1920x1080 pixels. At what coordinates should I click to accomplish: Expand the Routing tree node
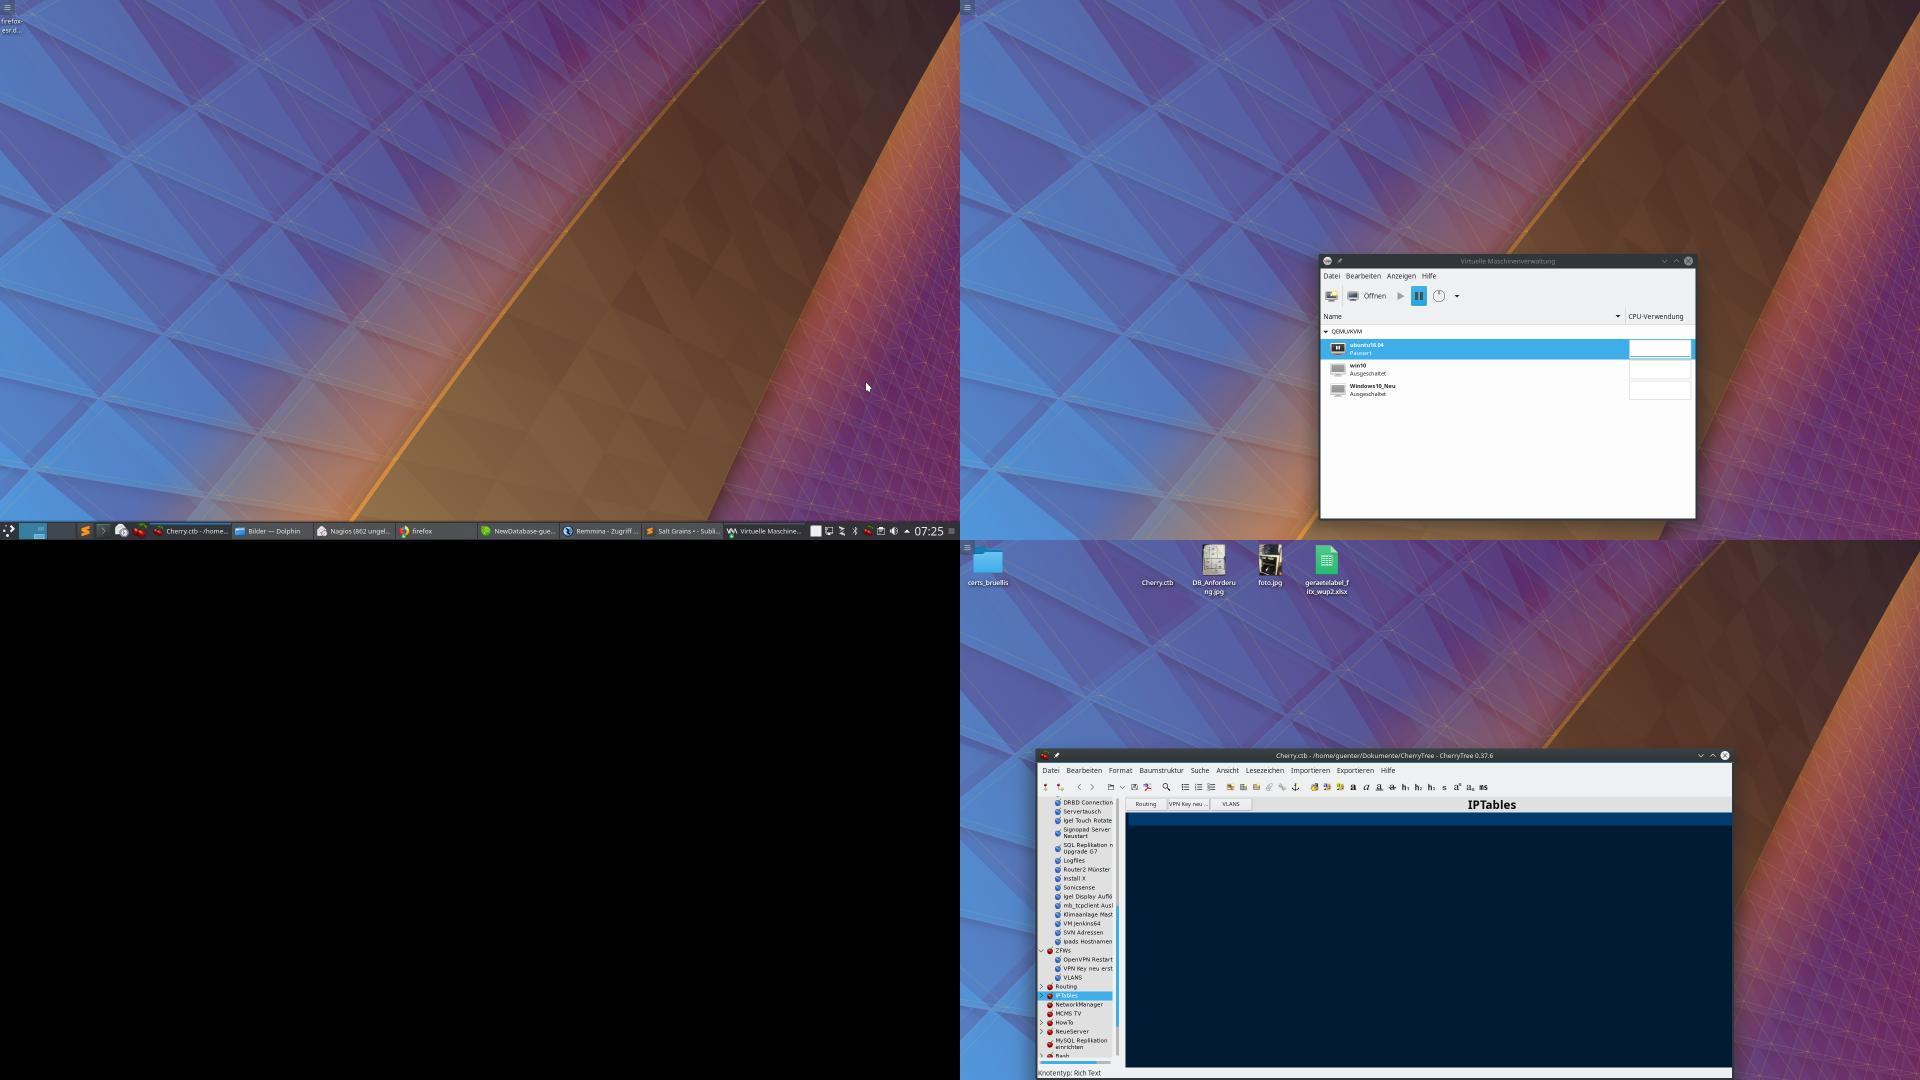[1041, 987]
